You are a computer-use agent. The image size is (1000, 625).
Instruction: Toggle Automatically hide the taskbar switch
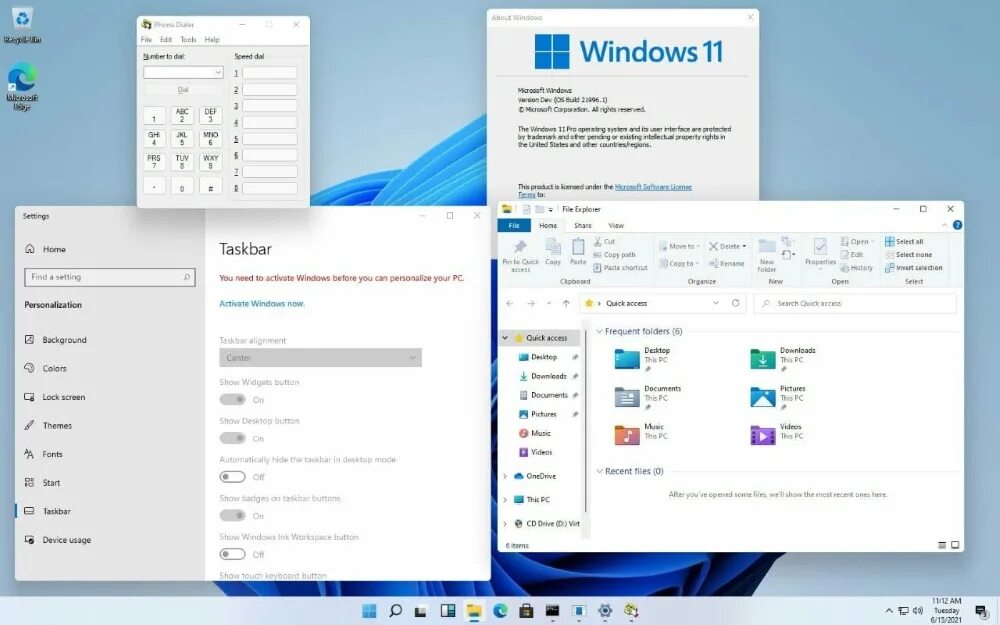tap(232, 476)
